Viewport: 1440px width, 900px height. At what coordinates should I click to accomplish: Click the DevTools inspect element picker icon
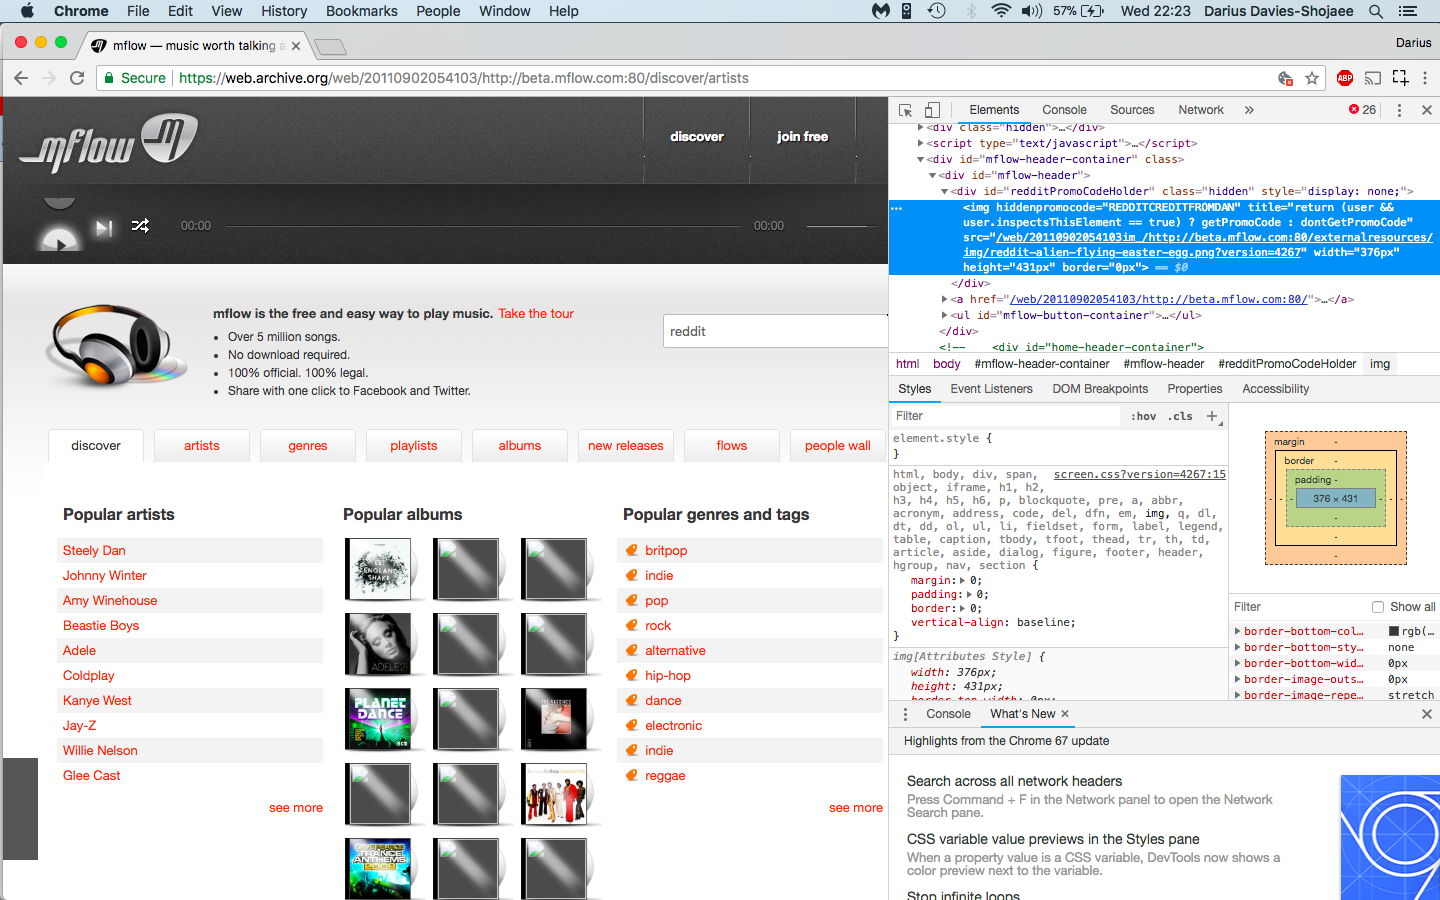click(905, 110)
